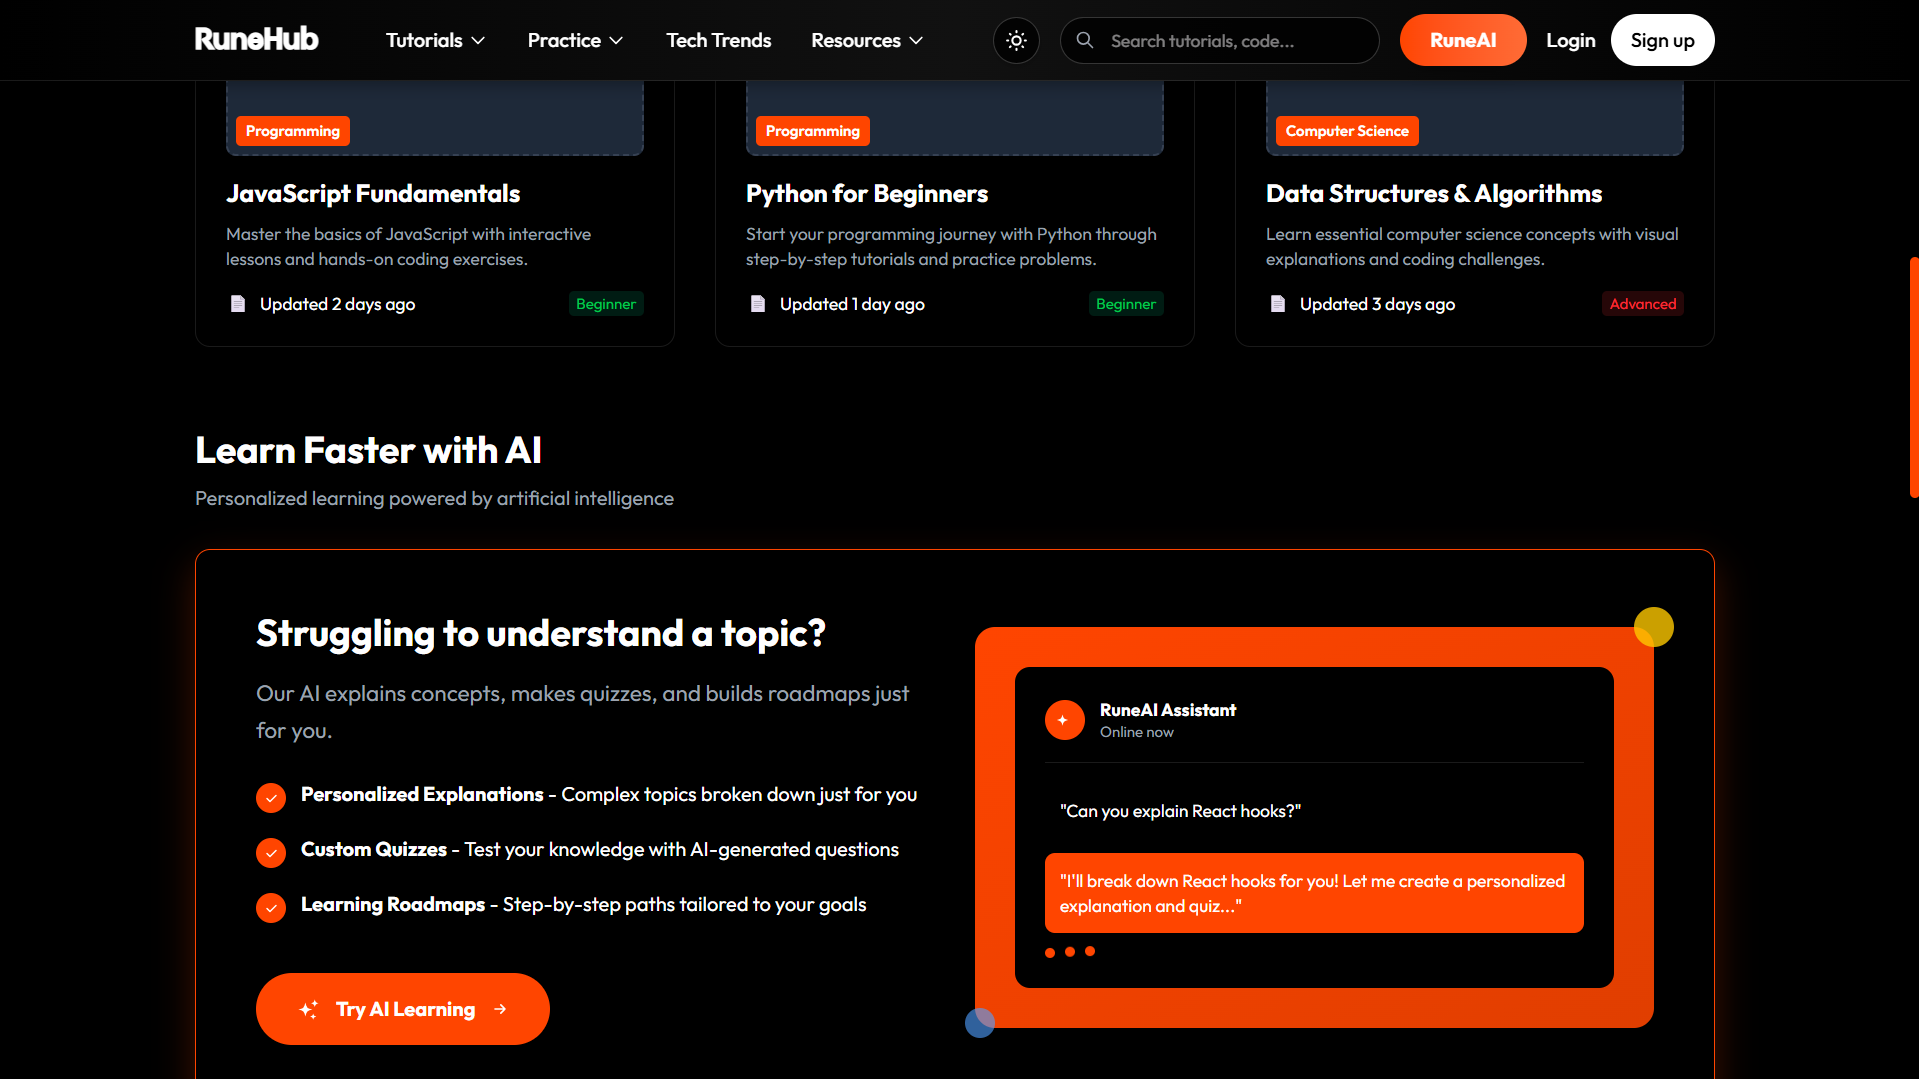Click the arrow icon in Try AI Learning
This screenshot has width=1919, height=1079.
pyautogui.click(x=500, y=1009)
